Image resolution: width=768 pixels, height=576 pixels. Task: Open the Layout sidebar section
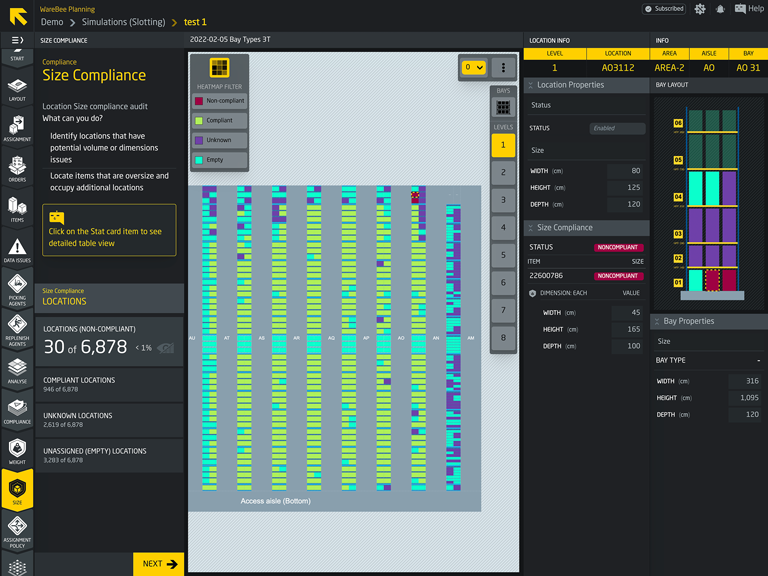pyautogui.click(x=17, y=90)
